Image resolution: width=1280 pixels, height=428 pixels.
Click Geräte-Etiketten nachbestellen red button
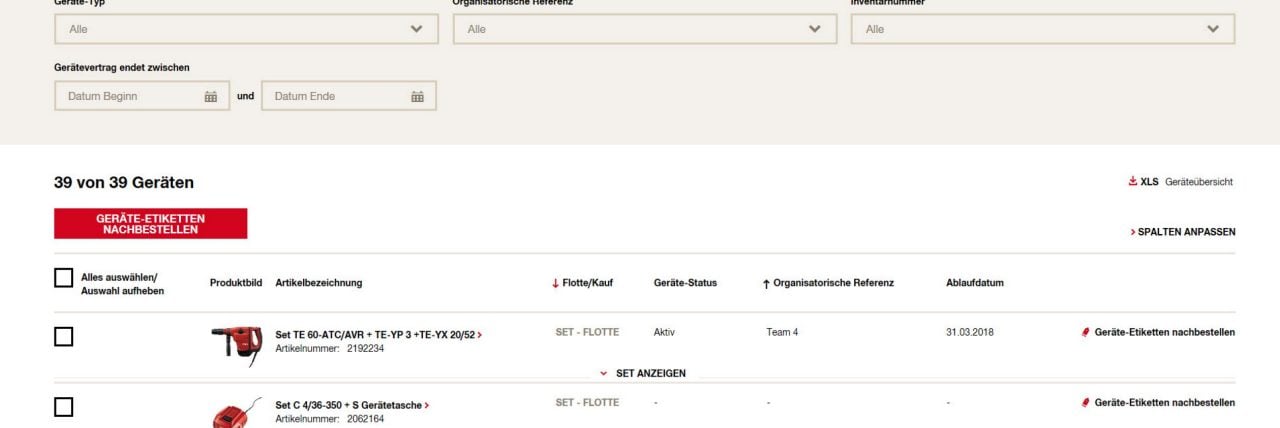(x=150, y=224)
